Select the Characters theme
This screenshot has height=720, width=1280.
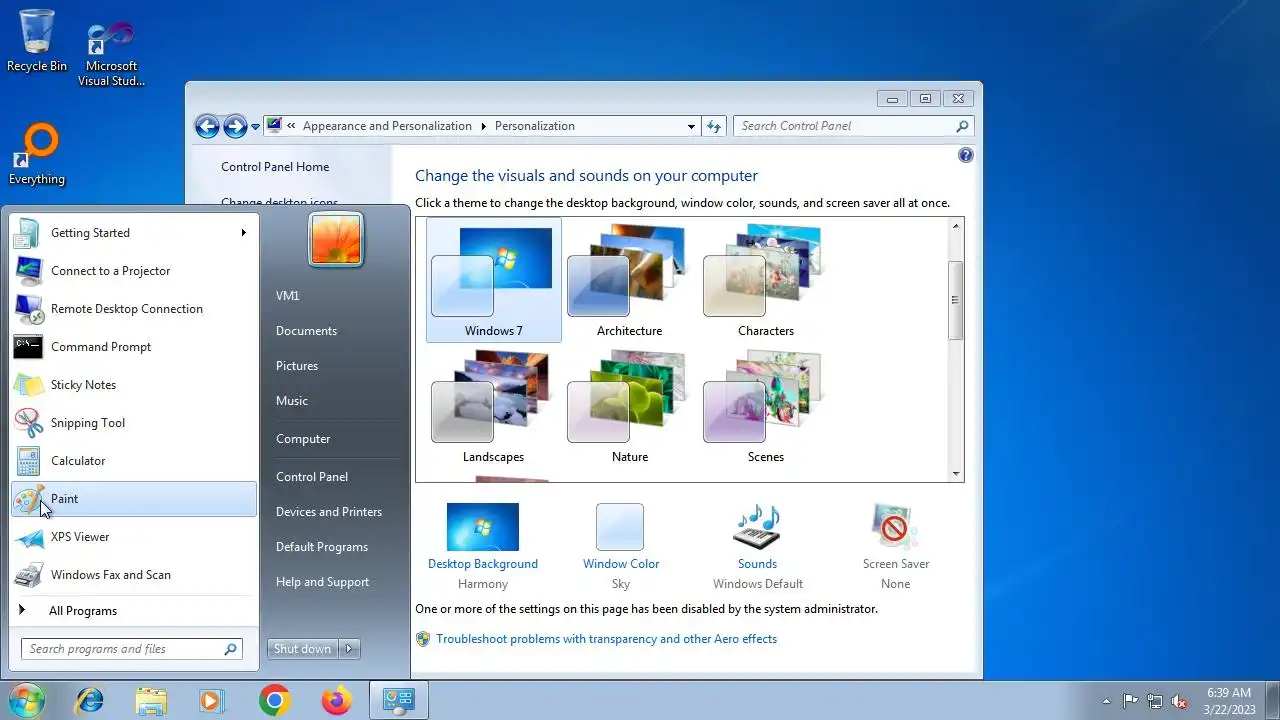(766, 280)
